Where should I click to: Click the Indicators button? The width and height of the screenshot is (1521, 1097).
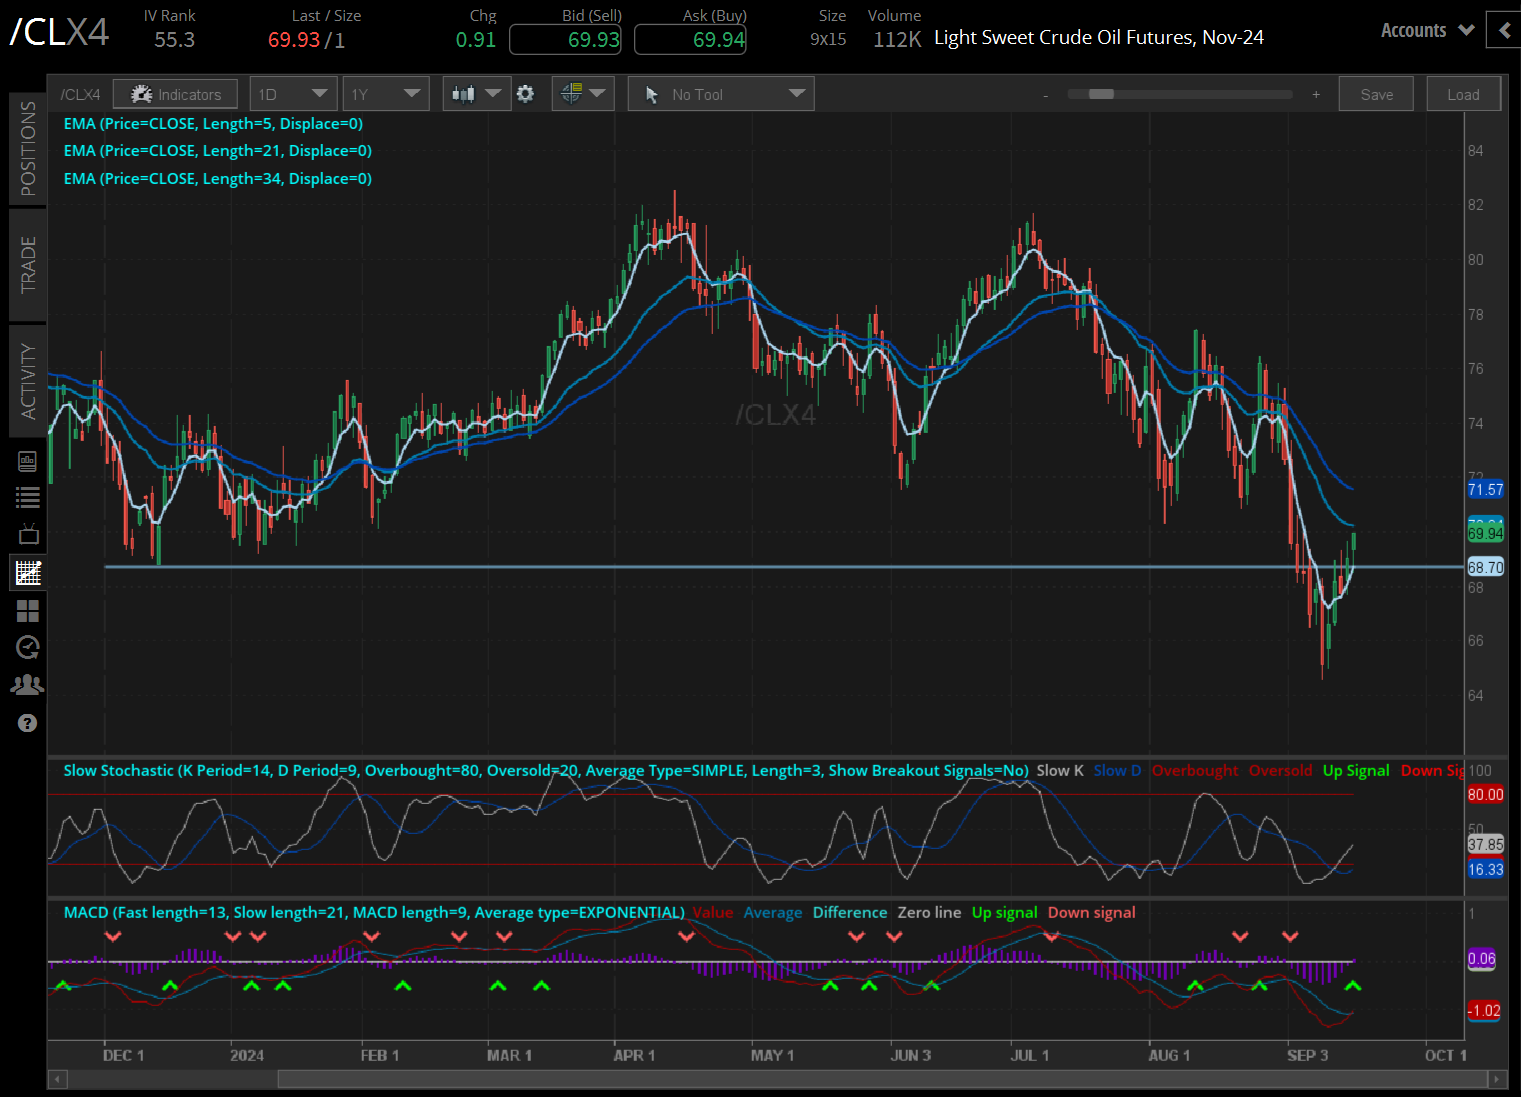tap(175, 94)
